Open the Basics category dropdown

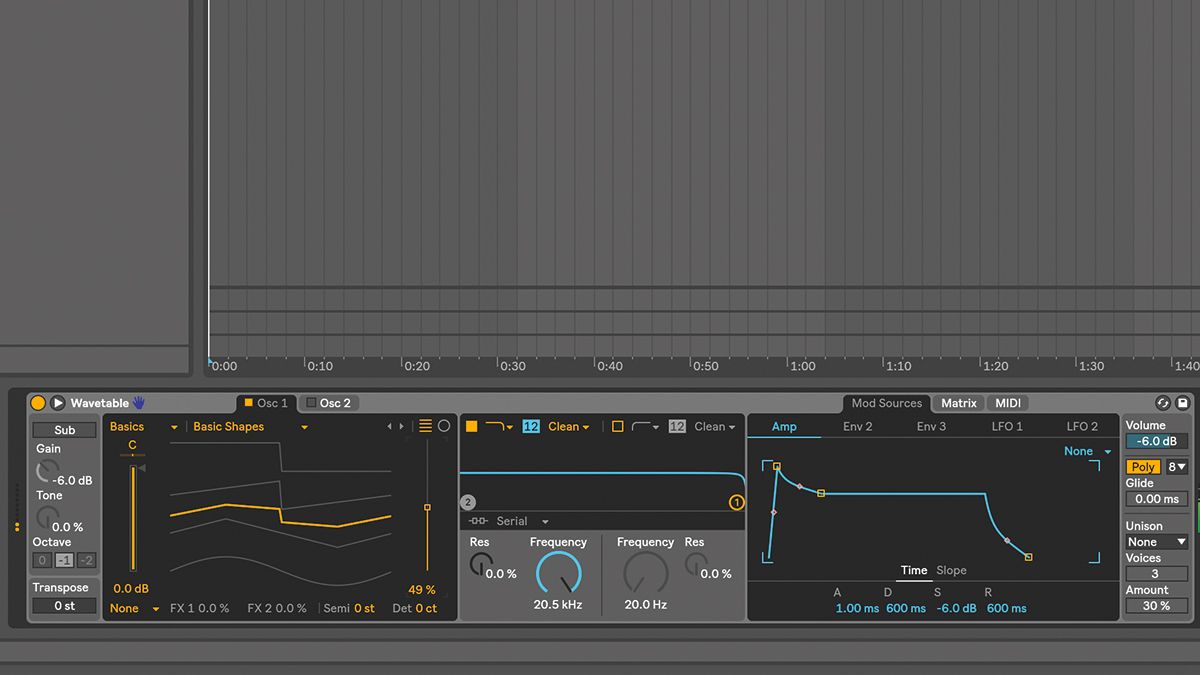click(x=143, y=426)
